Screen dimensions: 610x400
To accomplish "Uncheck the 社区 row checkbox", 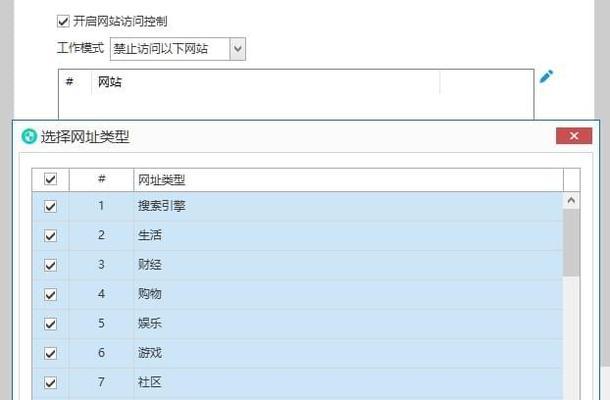I will click(50, 383).
